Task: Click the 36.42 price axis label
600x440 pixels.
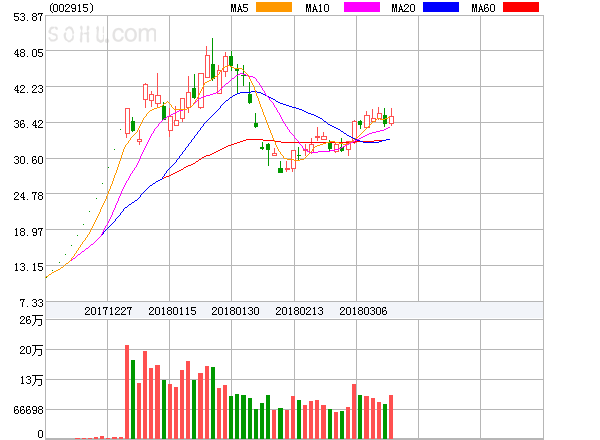Action: coord(28,124)
